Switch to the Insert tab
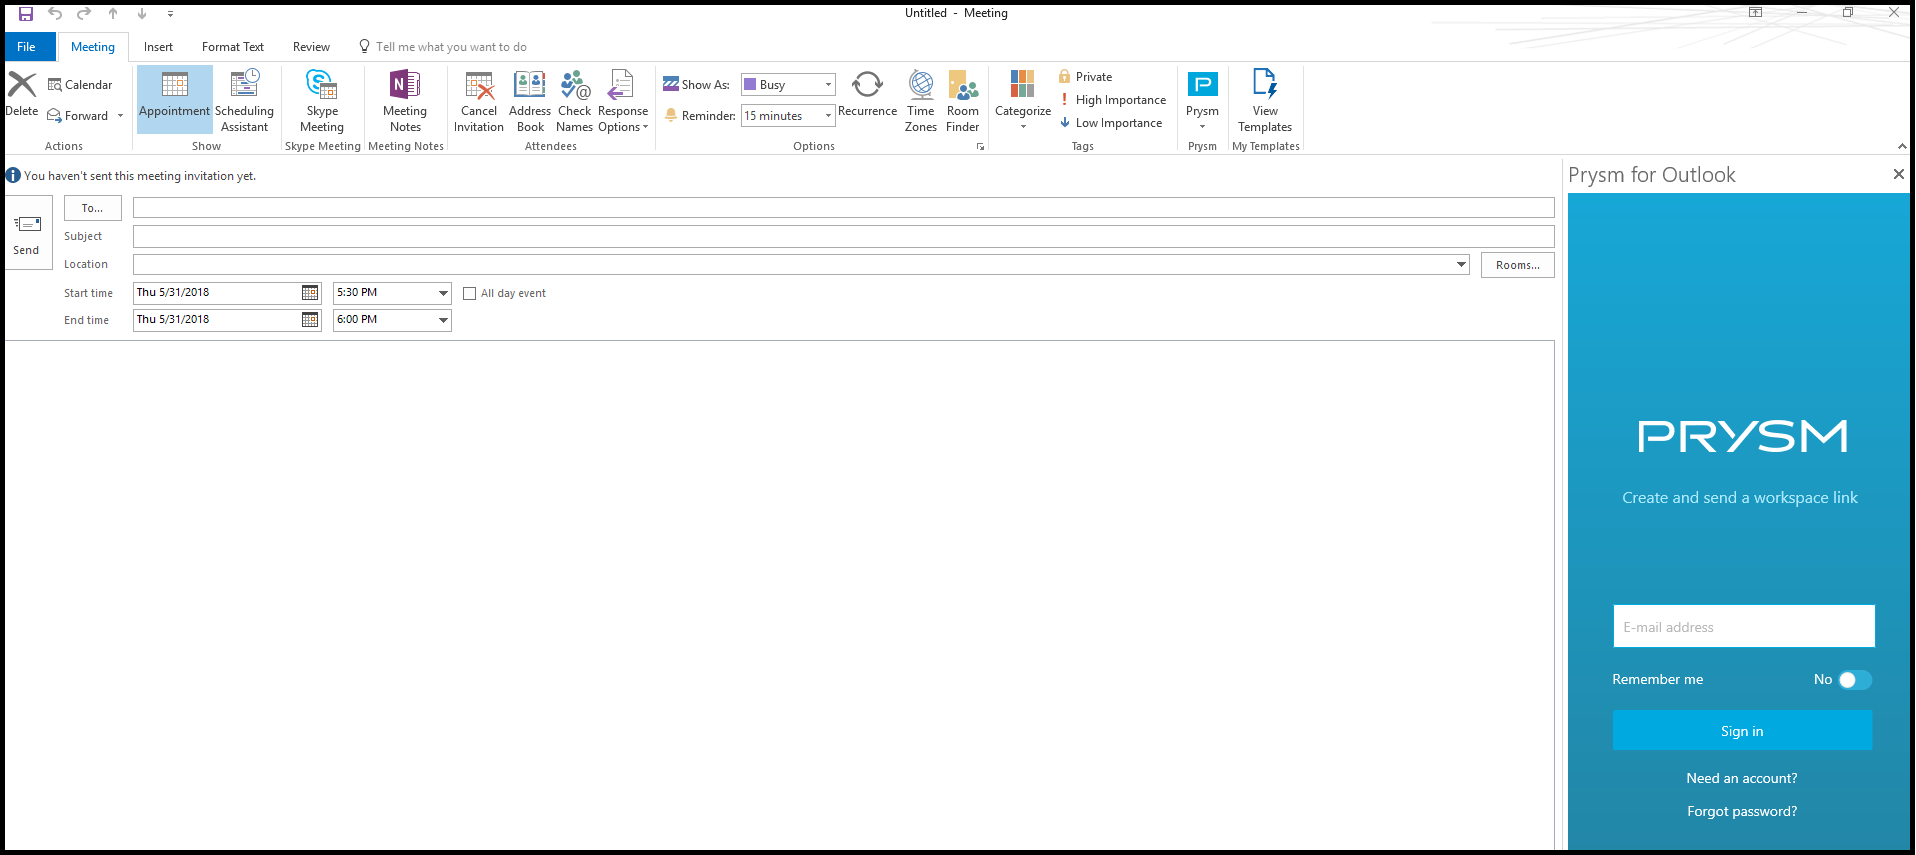The height and width of the screenshot is (855, 1916). [x=158, y=47]
